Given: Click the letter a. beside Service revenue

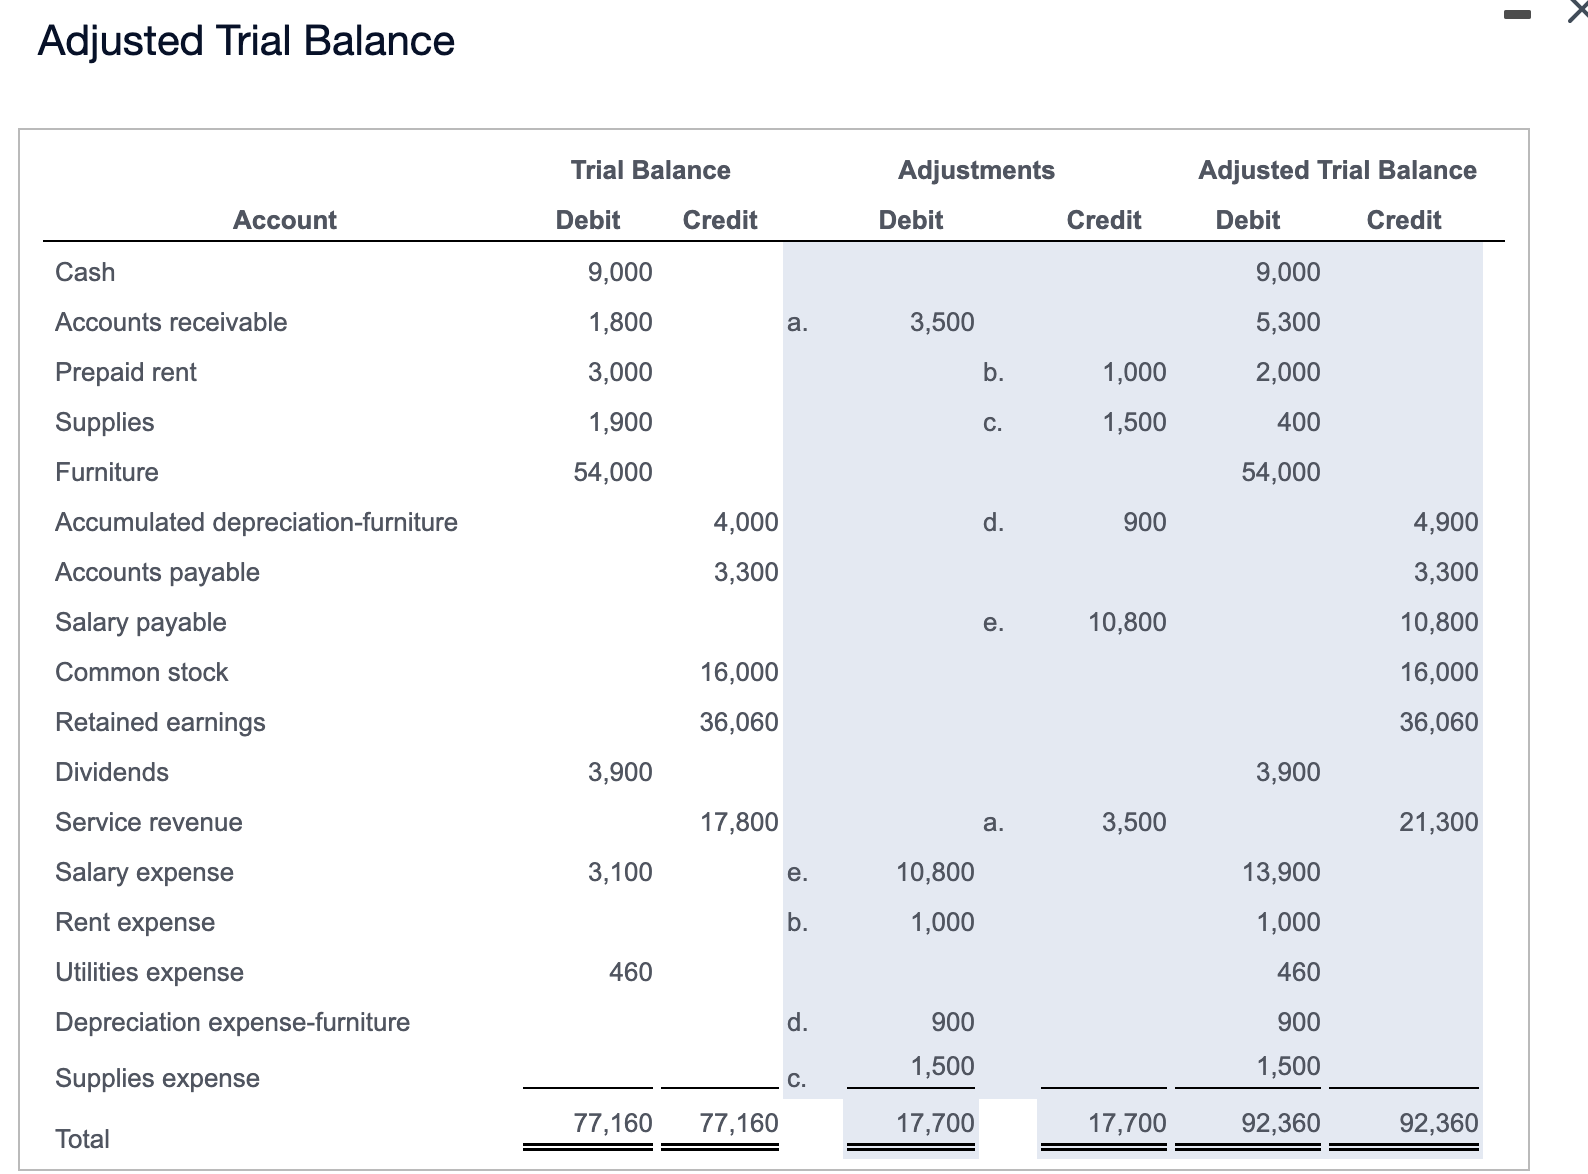Looking at the screenshot, I should pyautogui.click(x=992, y=823).
